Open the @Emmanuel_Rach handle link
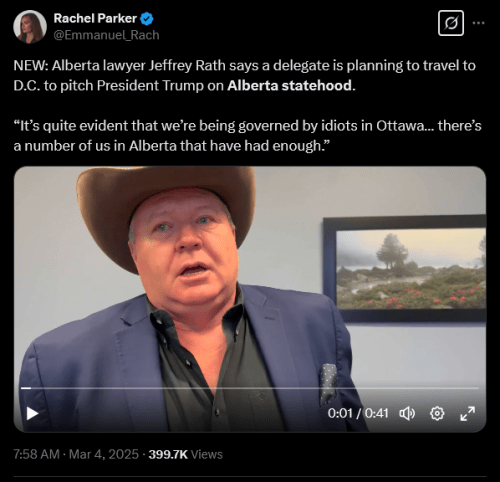 click(x=106, y=35)
